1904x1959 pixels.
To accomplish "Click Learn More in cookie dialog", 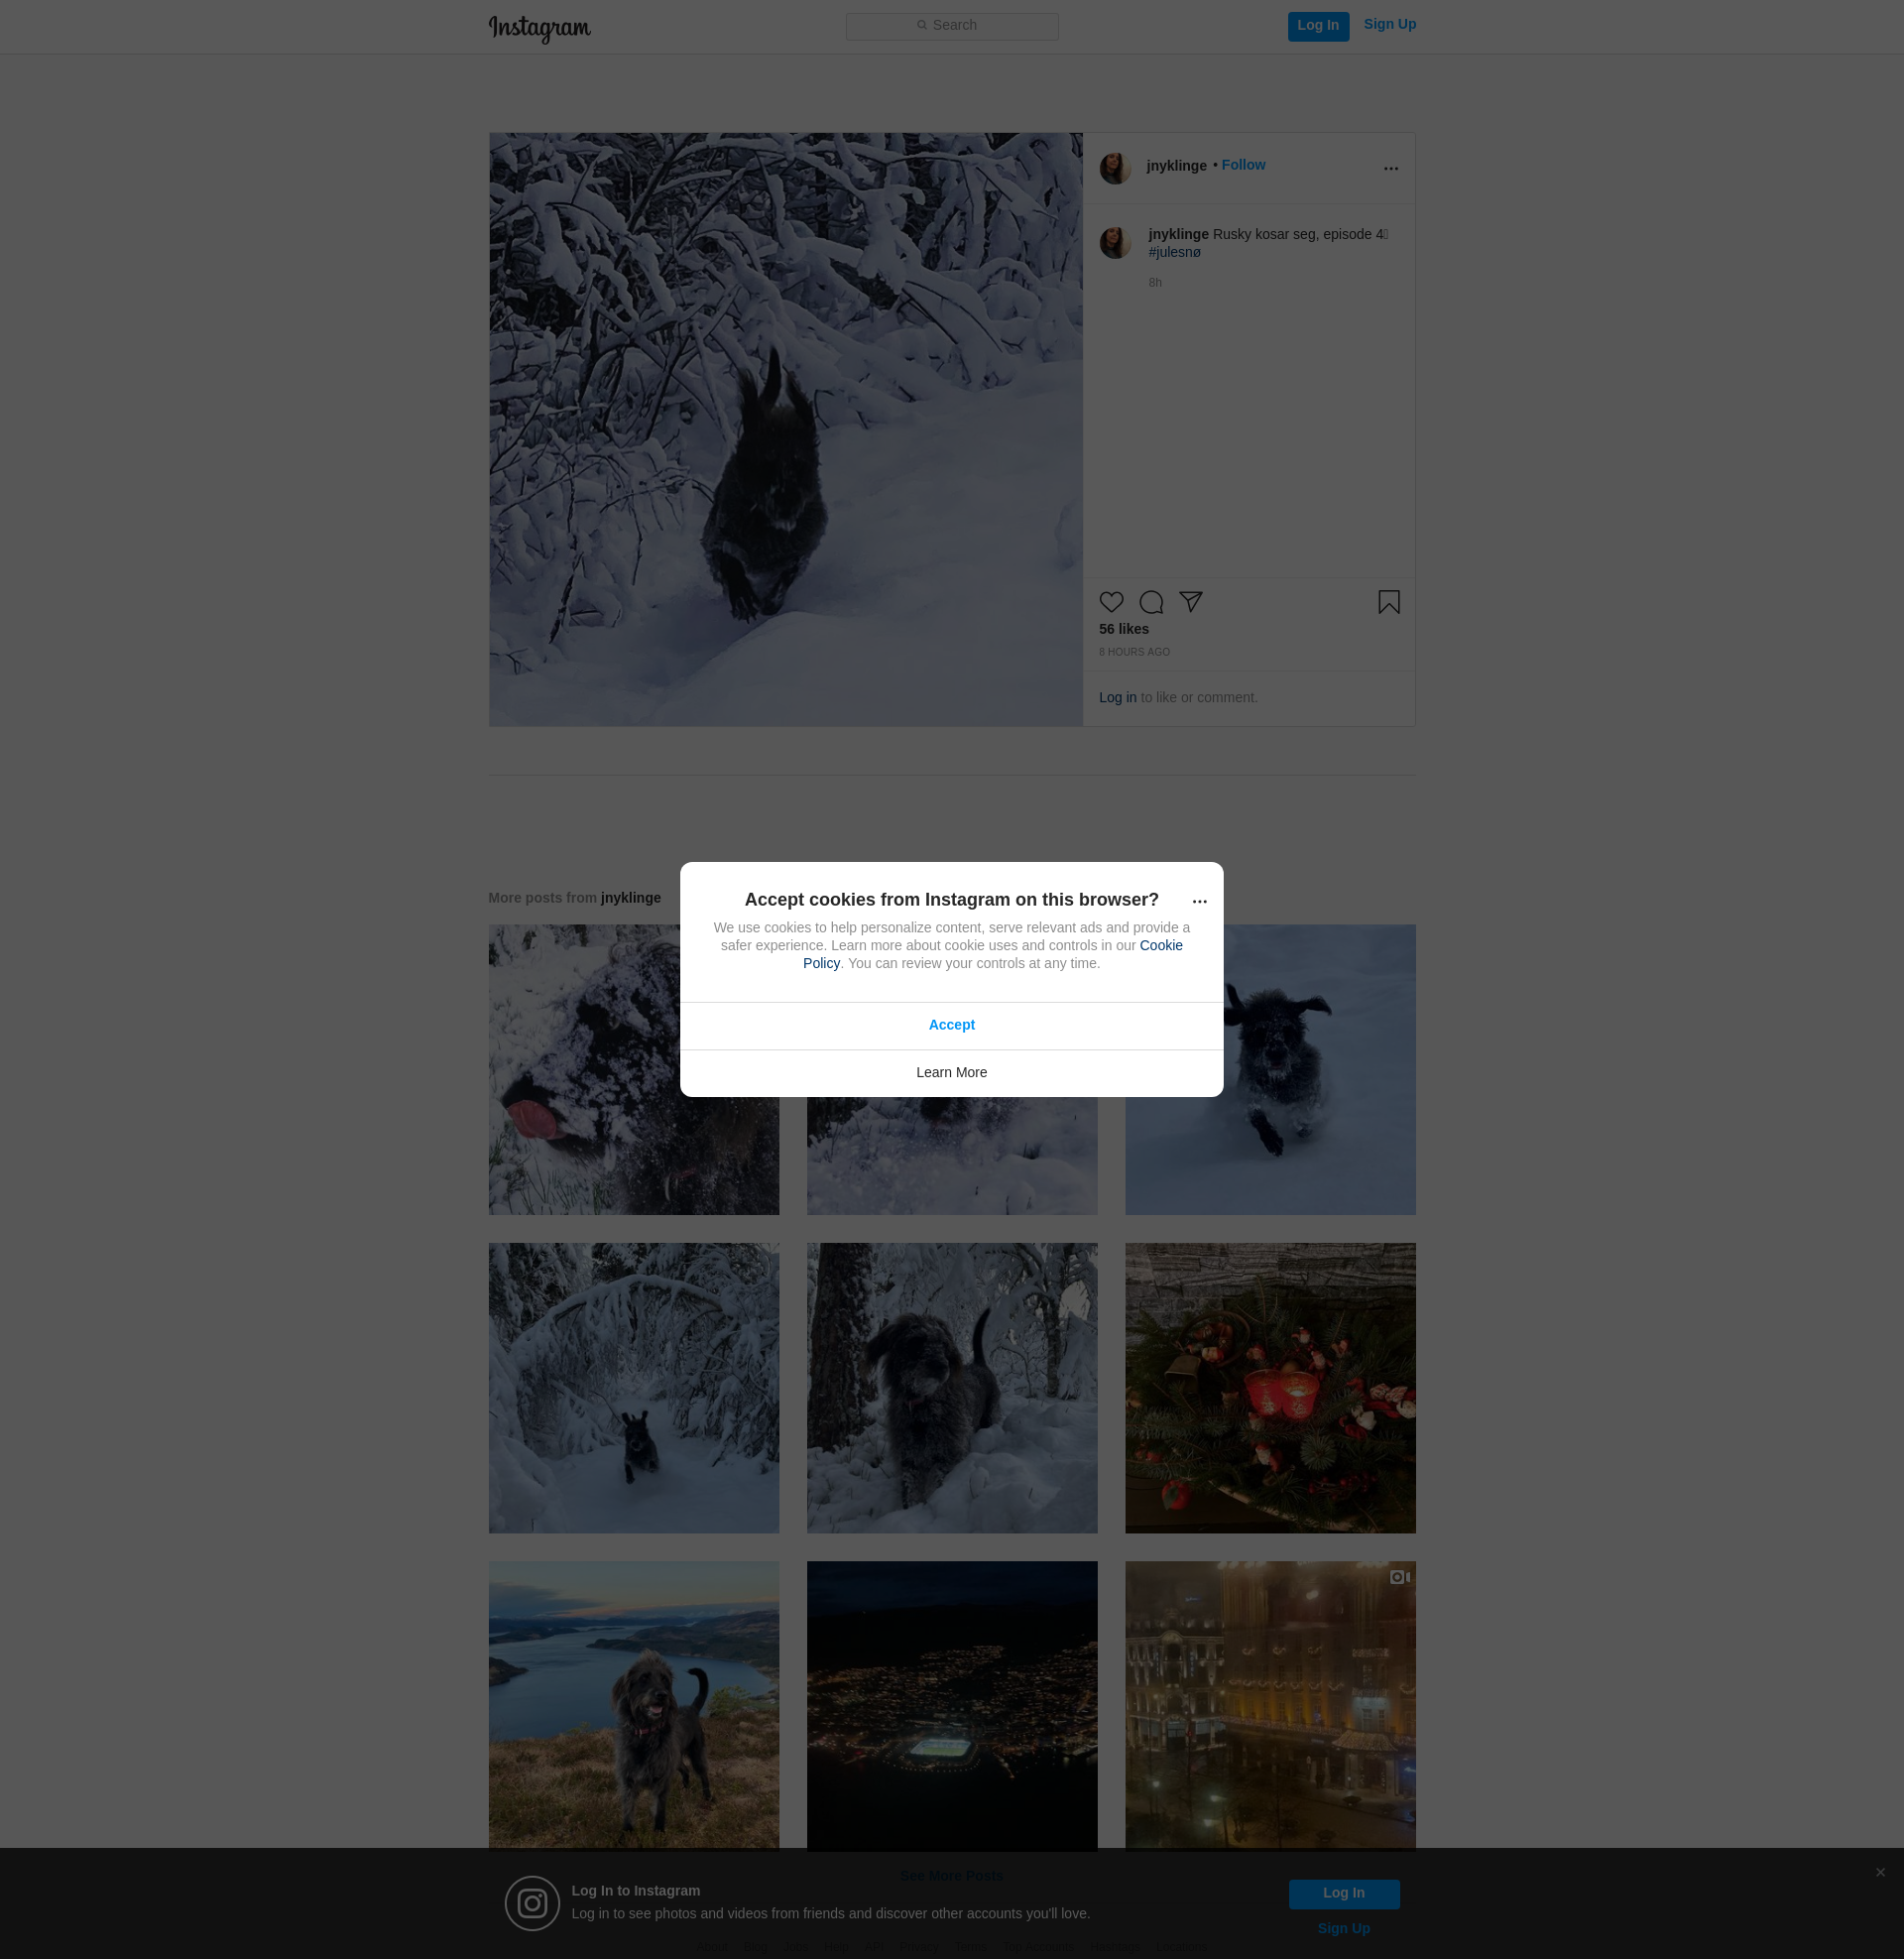I will point(951,1072).
